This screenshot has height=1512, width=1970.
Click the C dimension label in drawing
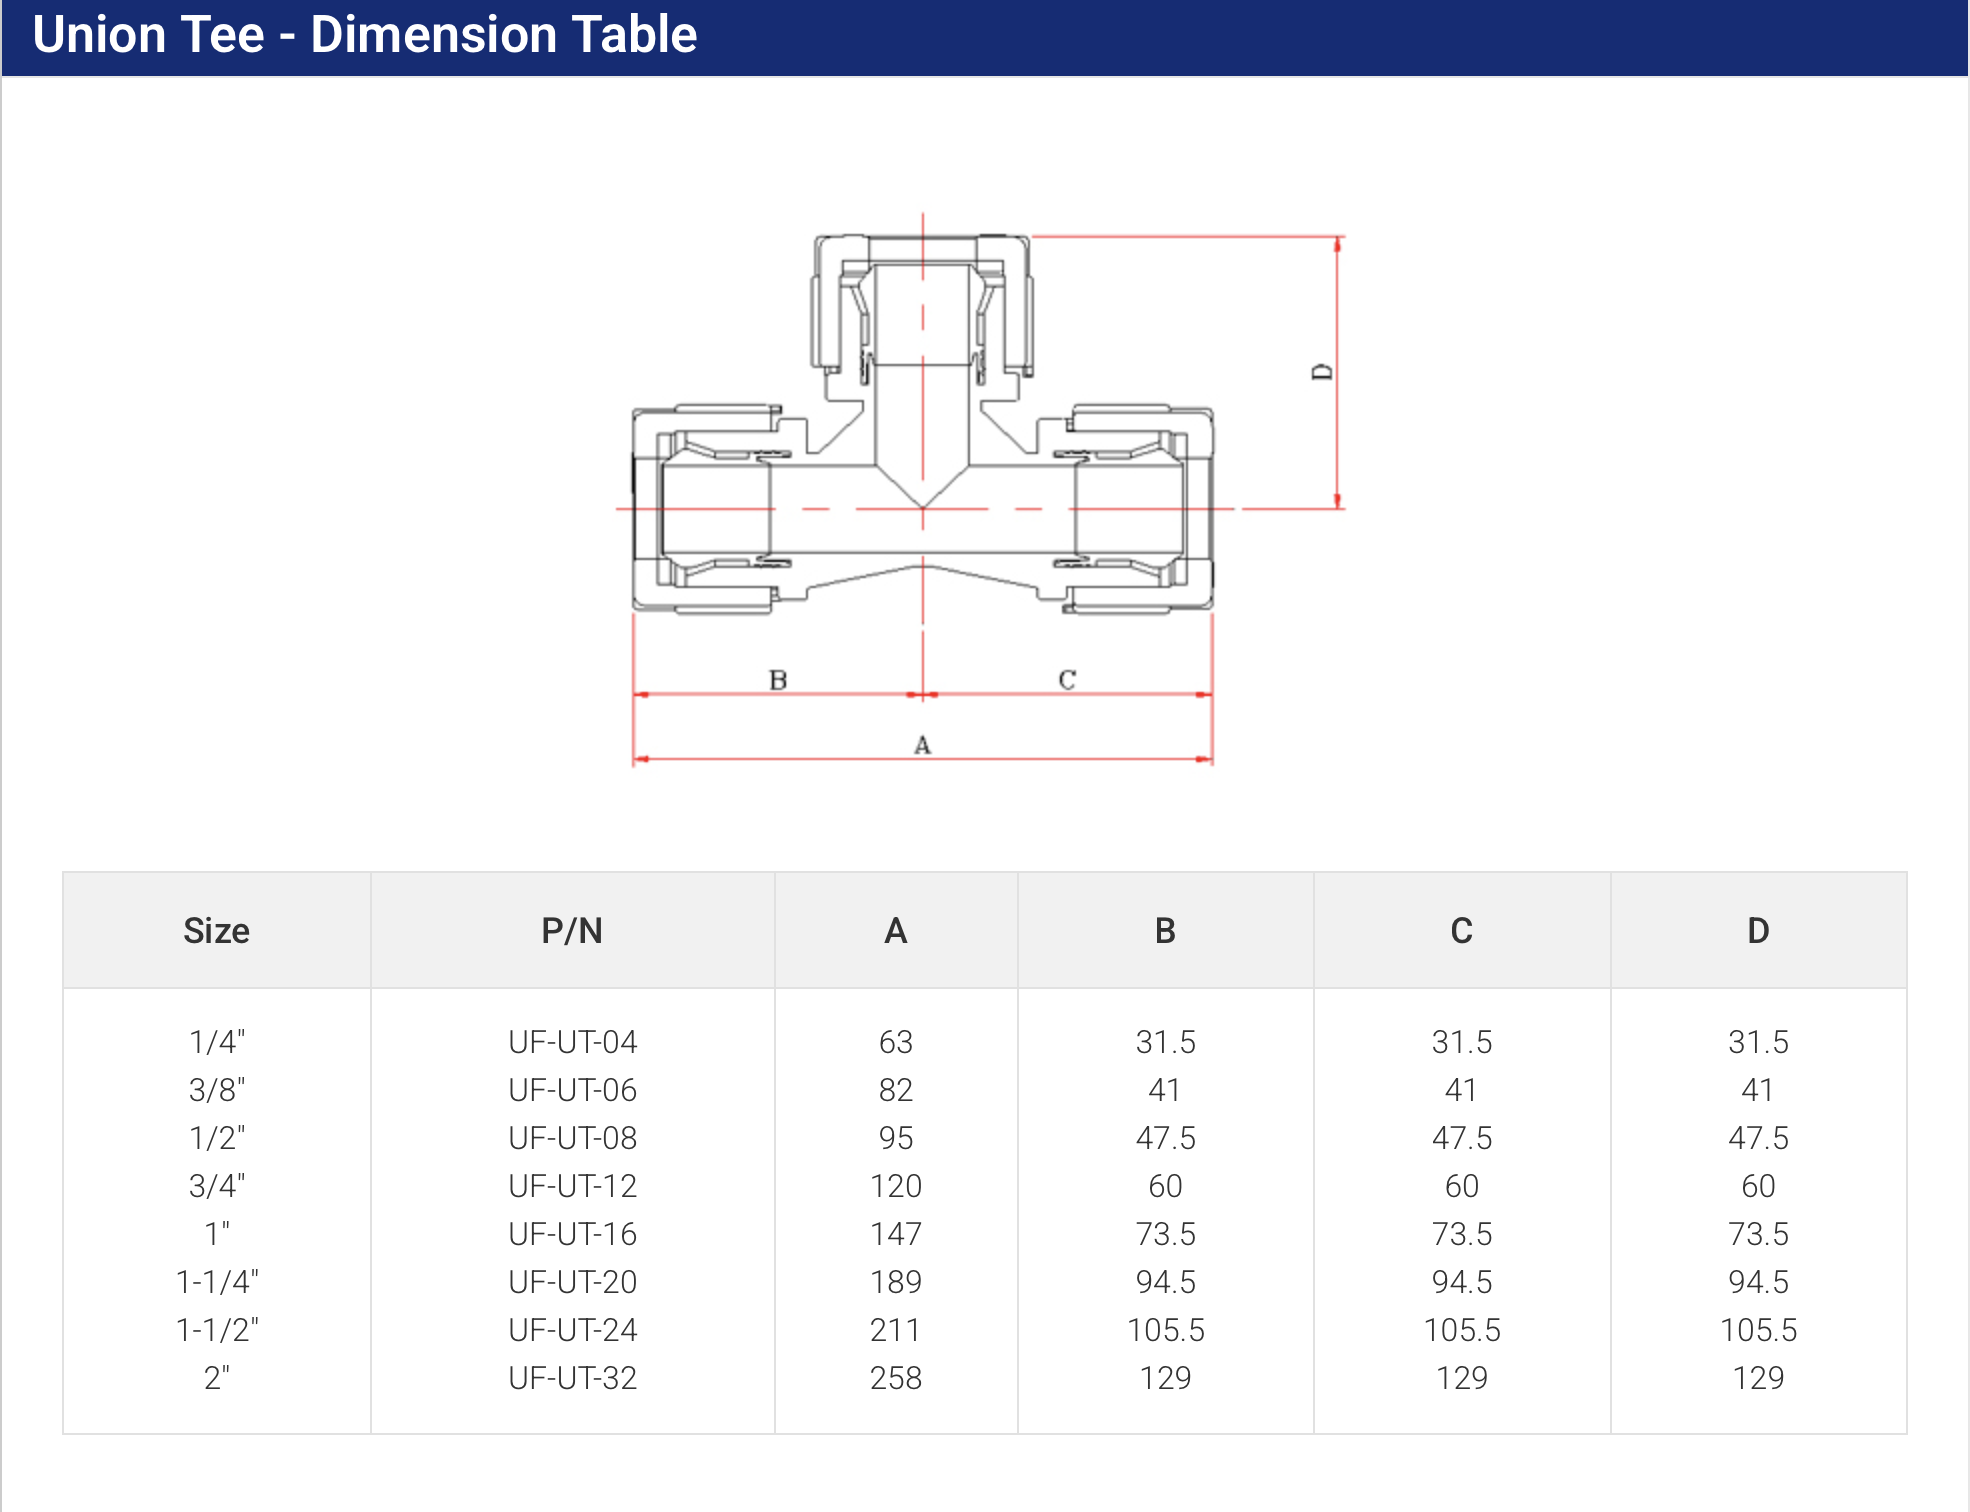(x=1067, y=680)
